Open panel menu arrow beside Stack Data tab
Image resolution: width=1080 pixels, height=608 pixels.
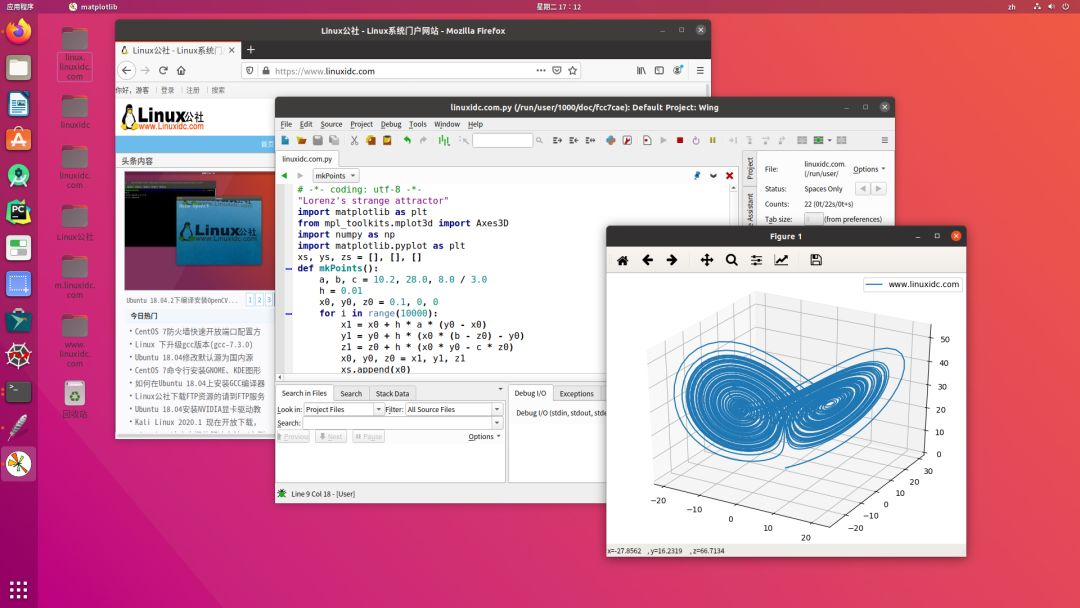coord(500,390)
